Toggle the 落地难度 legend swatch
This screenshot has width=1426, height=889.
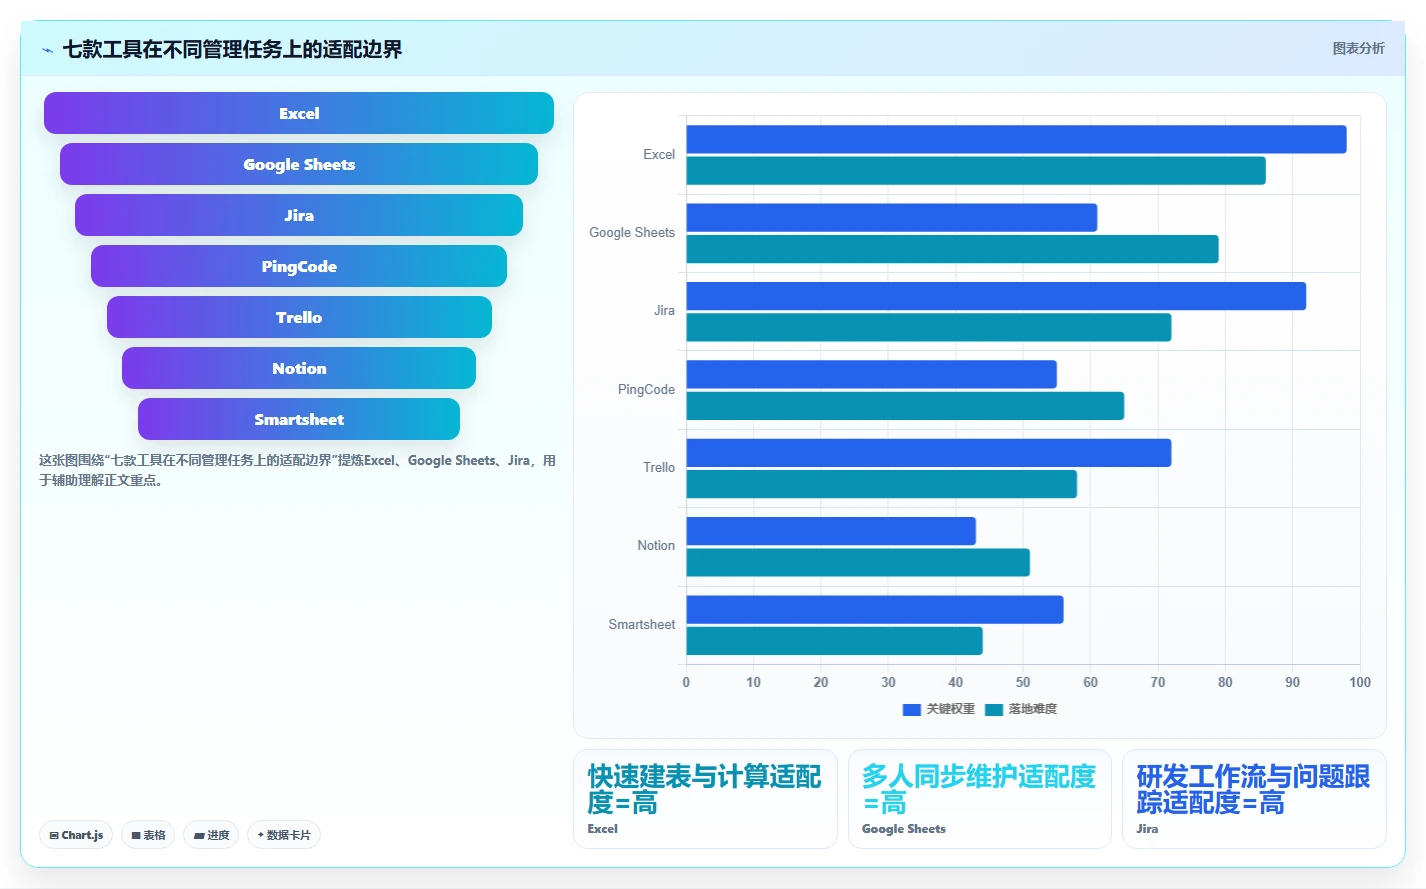click(x=994, y=709)
